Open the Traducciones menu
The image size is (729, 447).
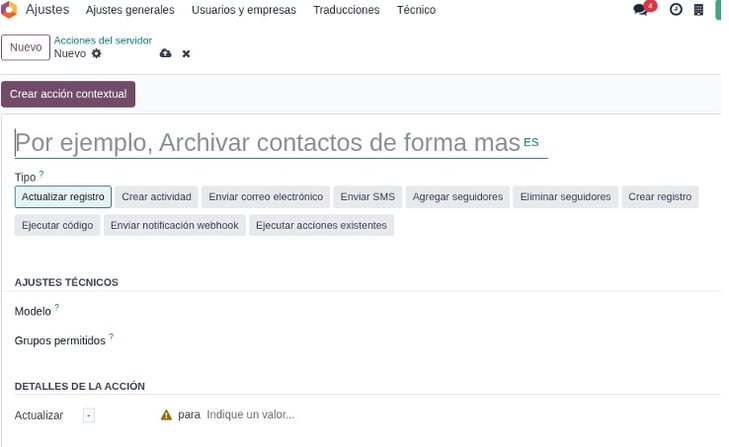tap(346, 10)
